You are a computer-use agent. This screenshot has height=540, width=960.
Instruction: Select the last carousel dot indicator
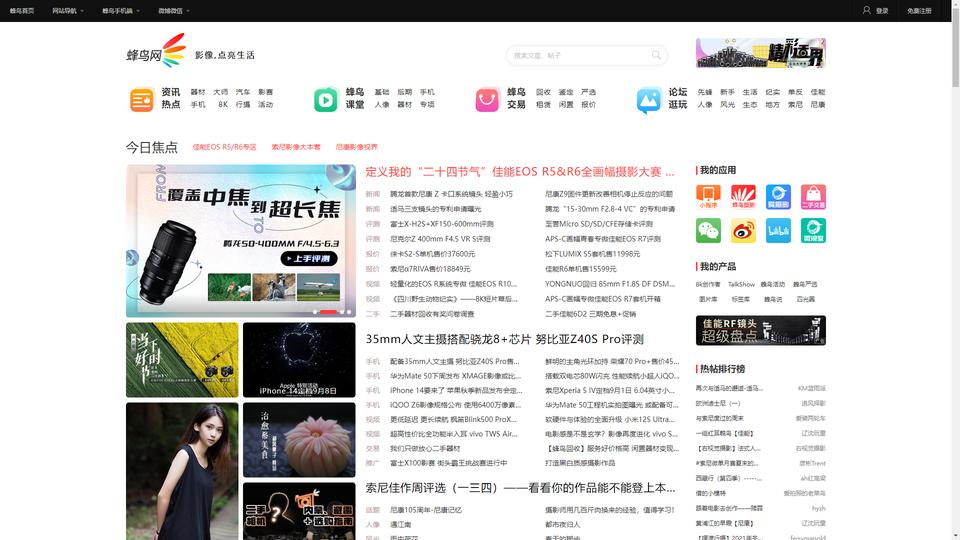[x=349, y=312]
